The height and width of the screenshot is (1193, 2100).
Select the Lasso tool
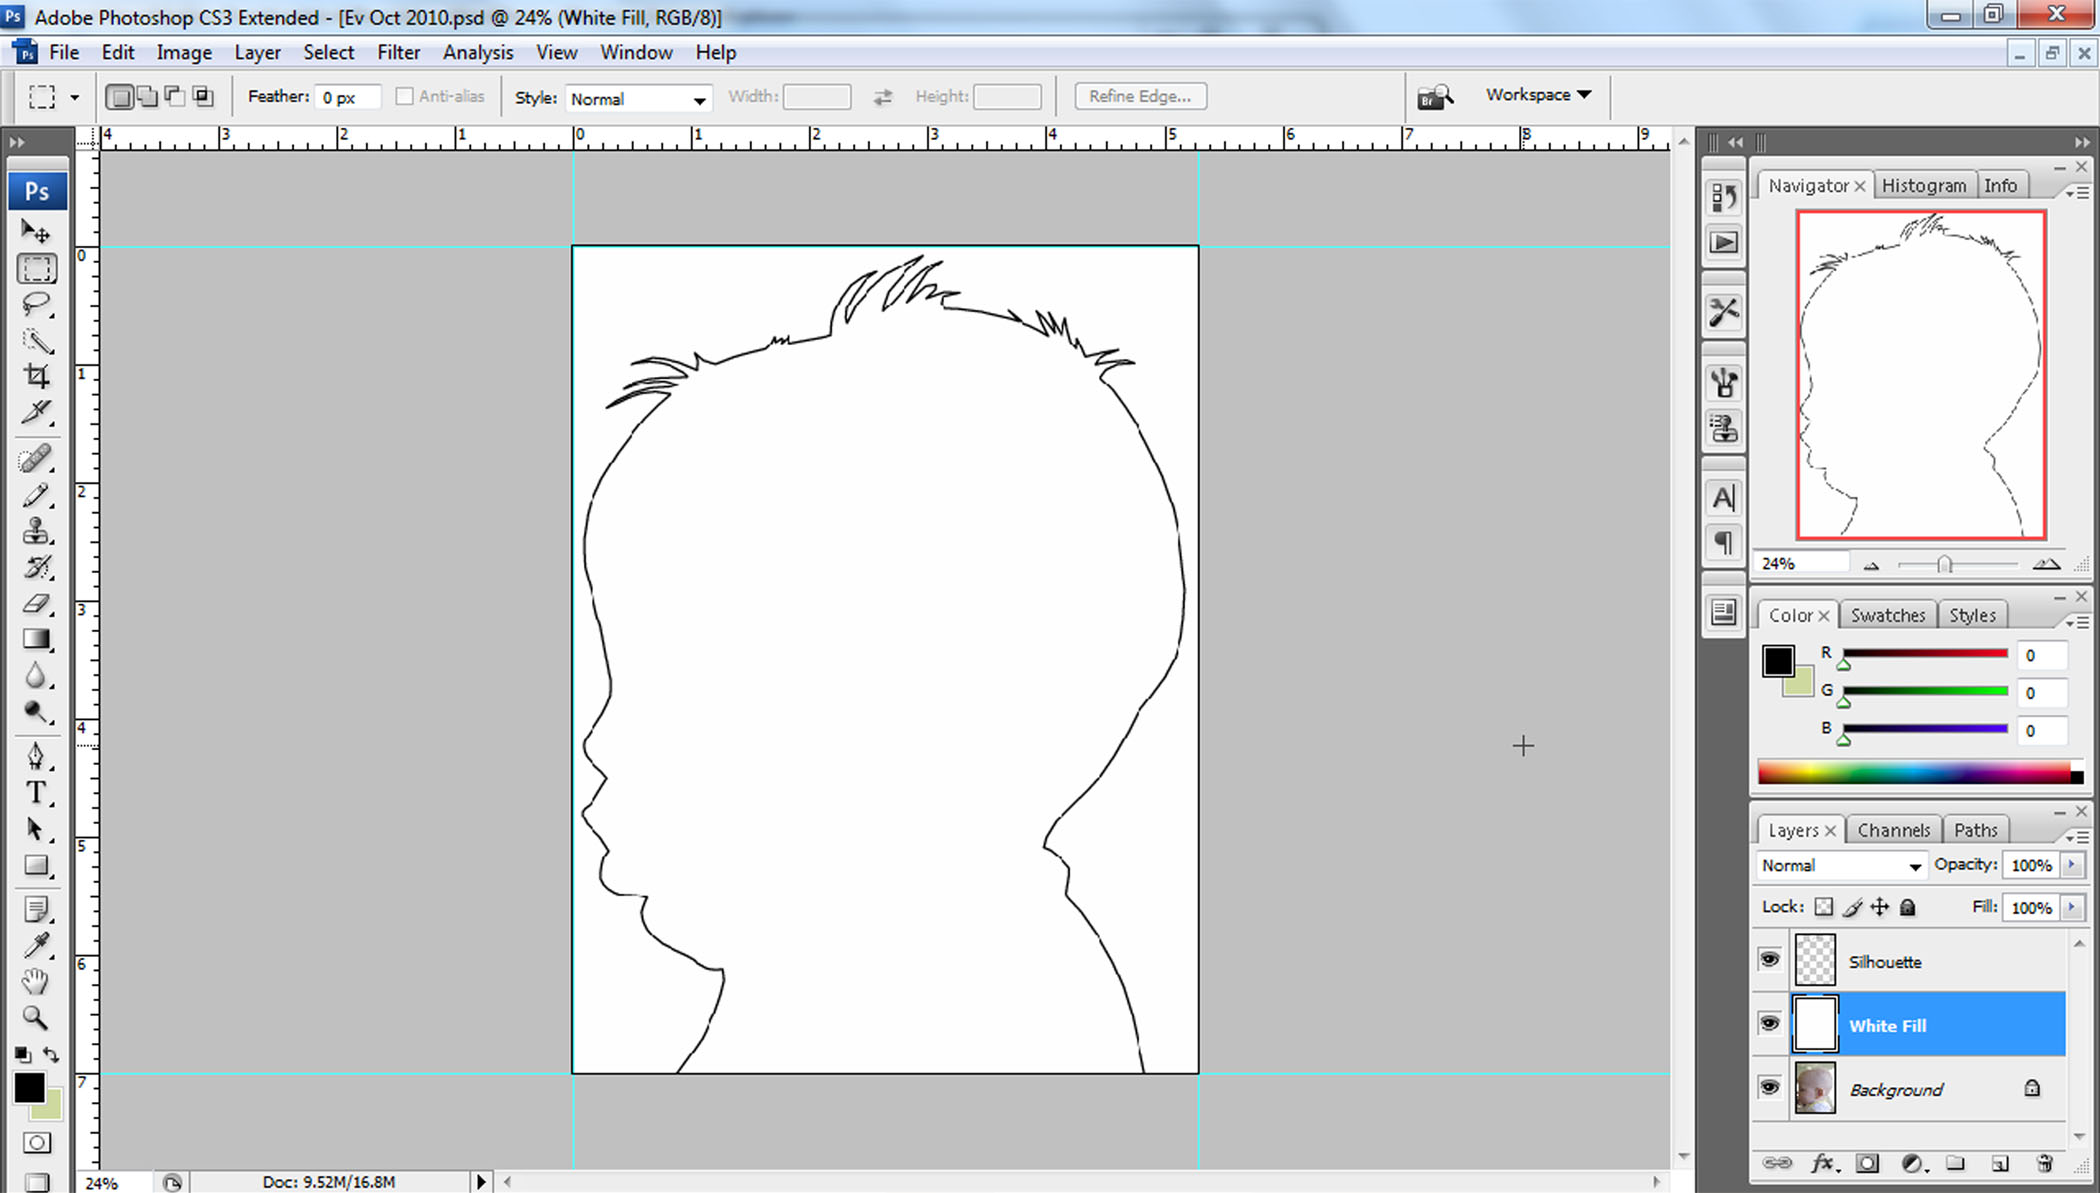(x=36, y=304)
